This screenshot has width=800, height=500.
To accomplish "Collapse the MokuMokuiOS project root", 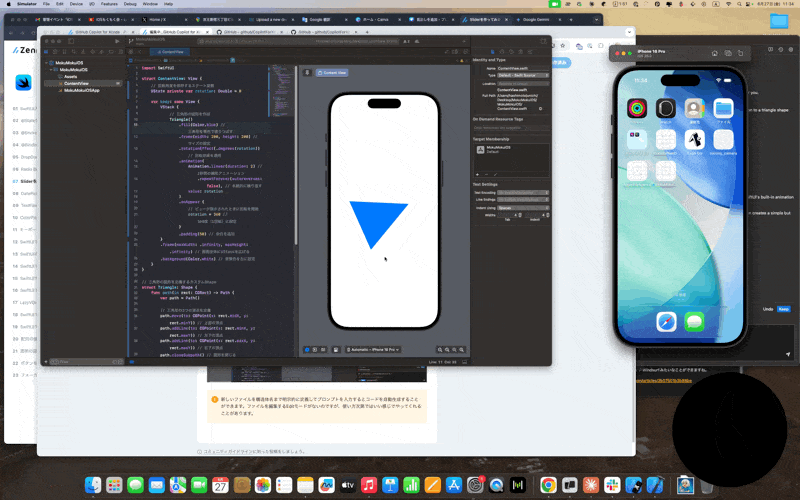I will [46, 63].
